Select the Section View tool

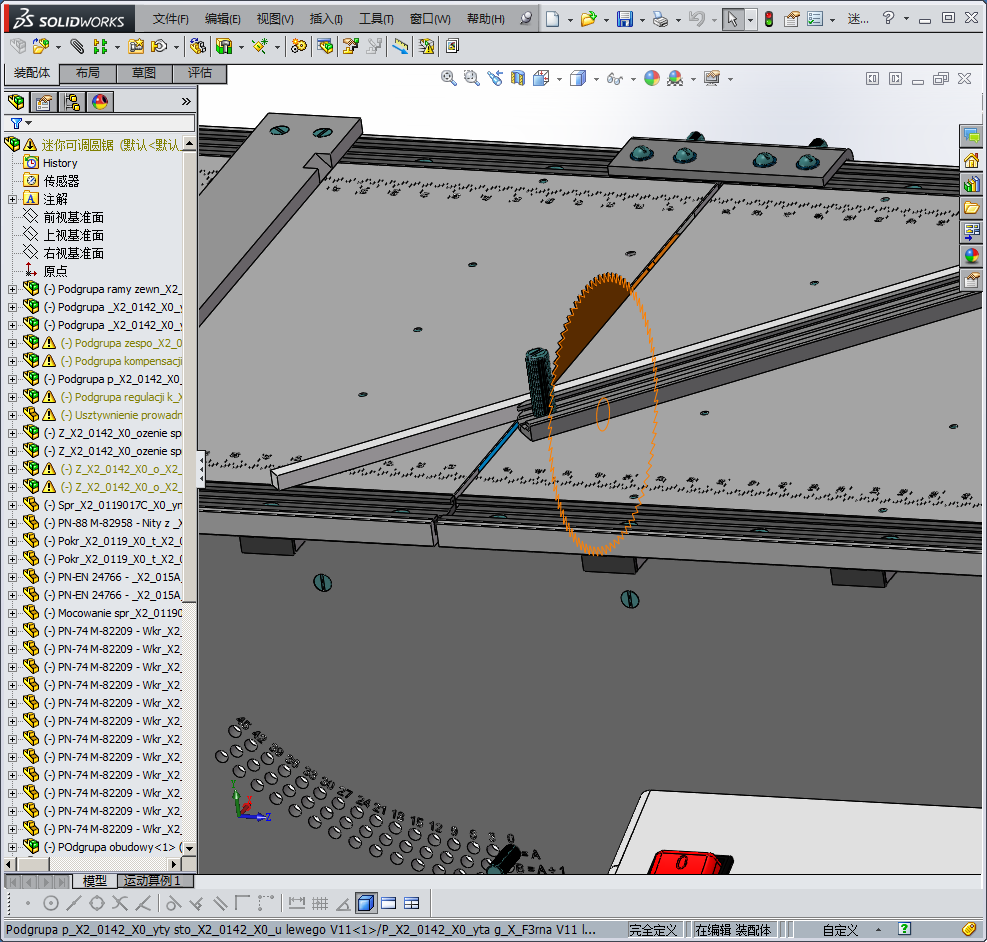pos(517,78)
